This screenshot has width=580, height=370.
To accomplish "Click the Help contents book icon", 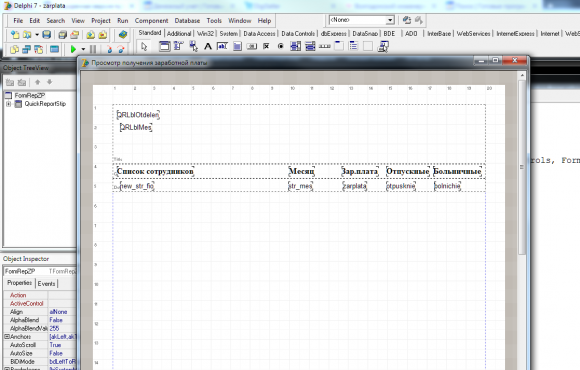I will point(123,35).
